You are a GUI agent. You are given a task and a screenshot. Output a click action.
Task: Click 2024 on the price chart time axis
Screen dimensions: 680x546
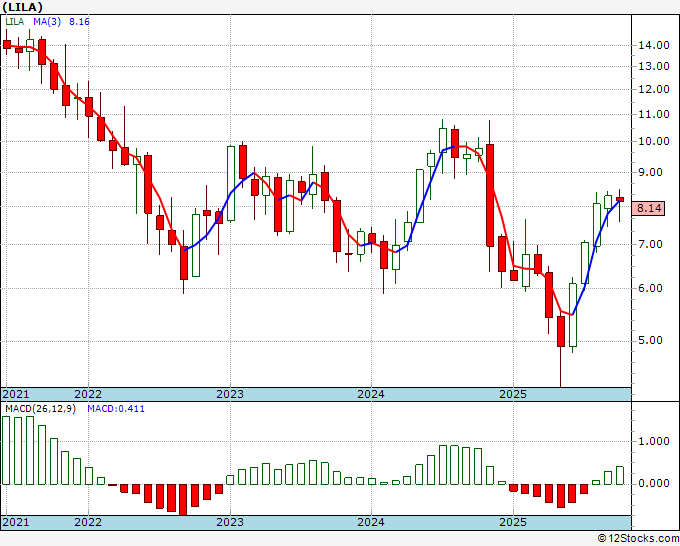tap(371, 394)
